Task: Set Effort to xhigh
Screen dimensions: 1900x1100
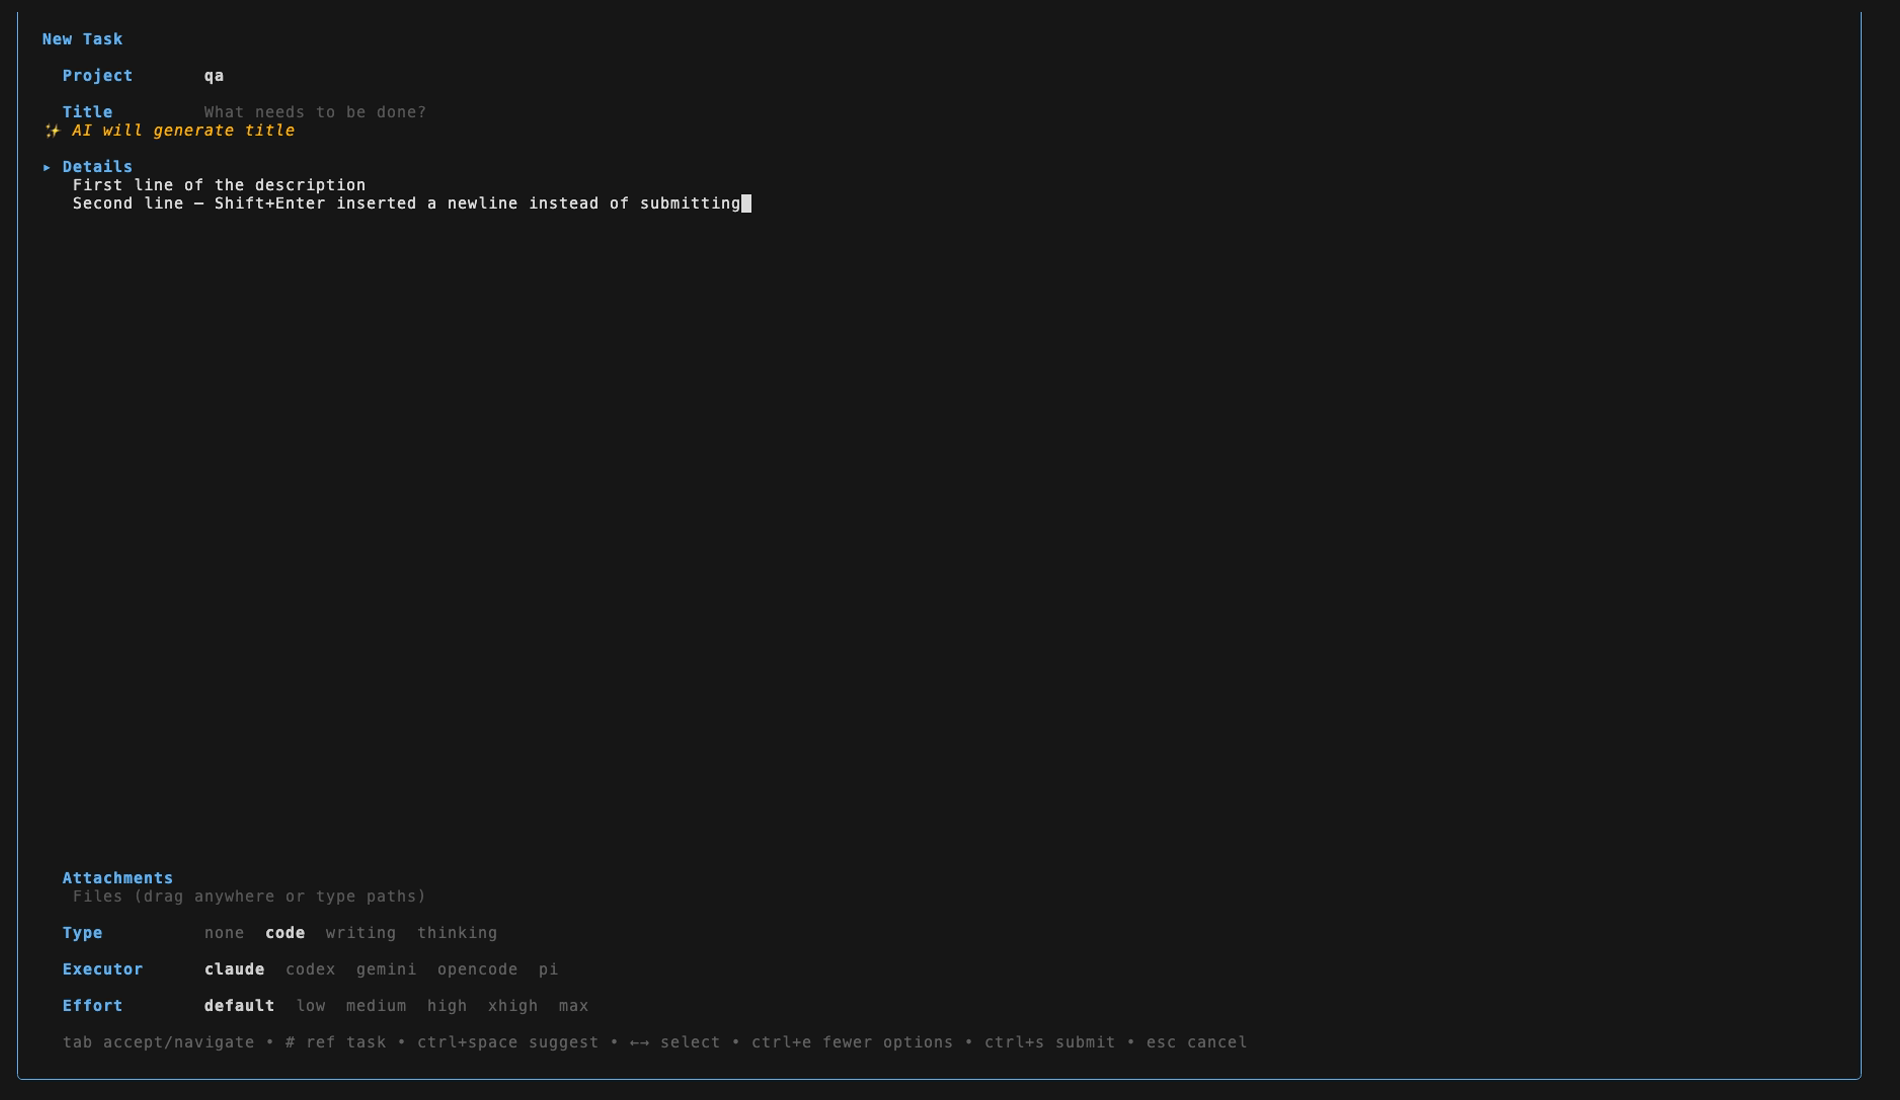Action: (x=513, y=1006)
